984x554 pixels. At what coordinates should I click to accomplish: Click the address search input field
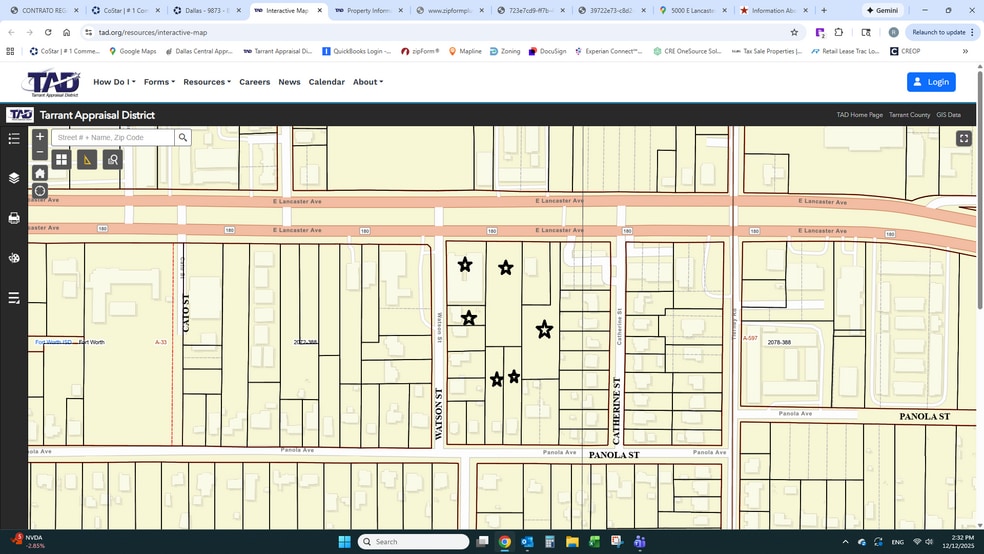(113, 138)
